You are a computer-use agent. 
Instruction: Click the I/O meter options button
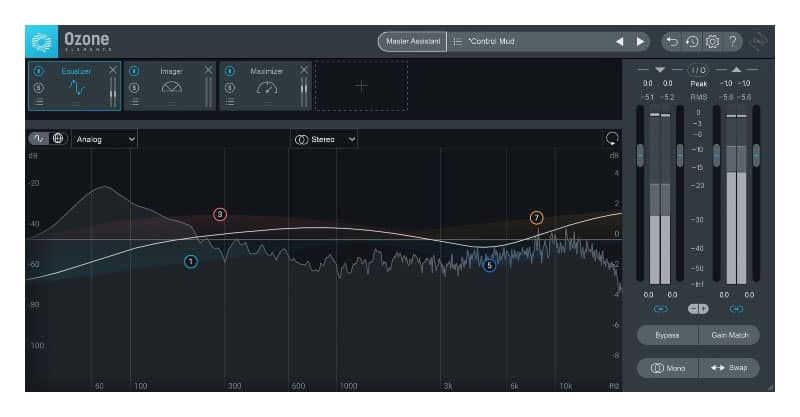(x=698, y=70)
